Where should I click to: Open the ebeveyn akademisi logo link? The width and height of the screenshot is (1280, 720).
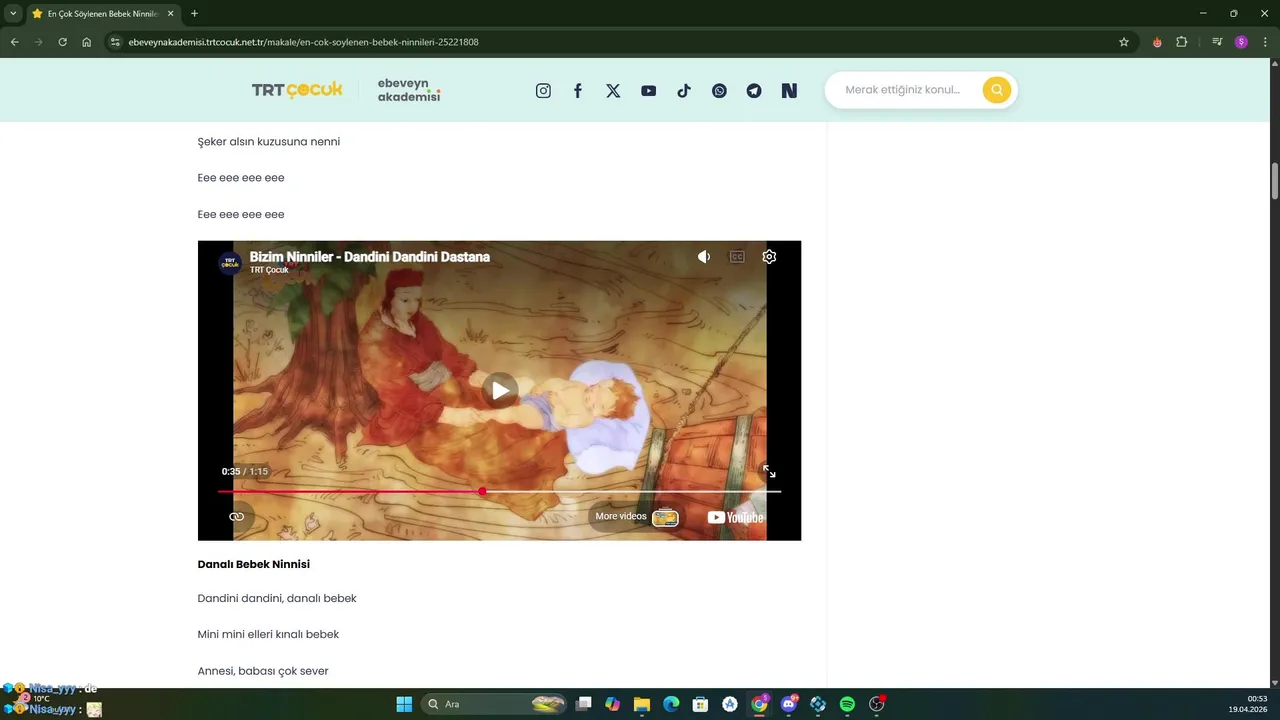coord(409,90)
